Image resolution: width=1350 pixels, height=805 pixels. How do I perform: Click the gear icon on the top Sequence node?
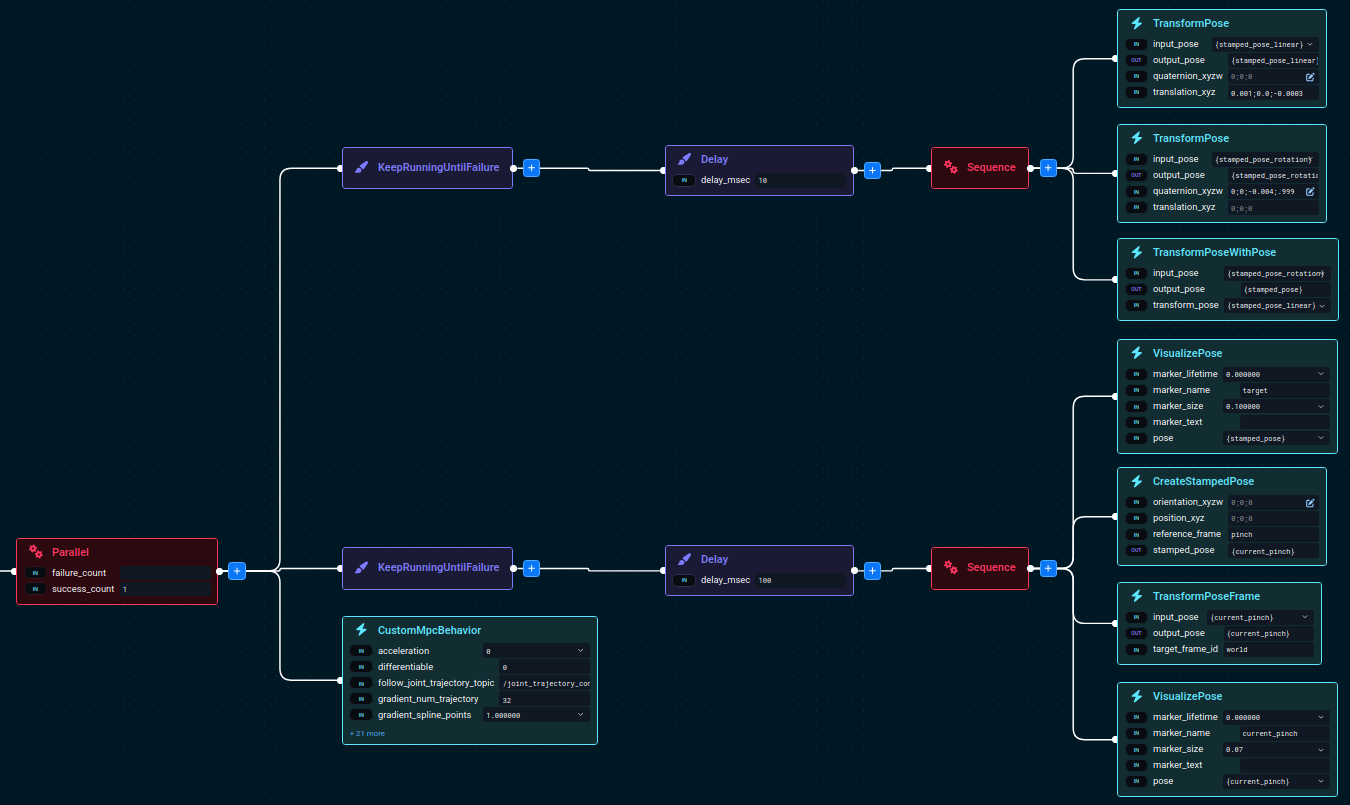point(951,167)
